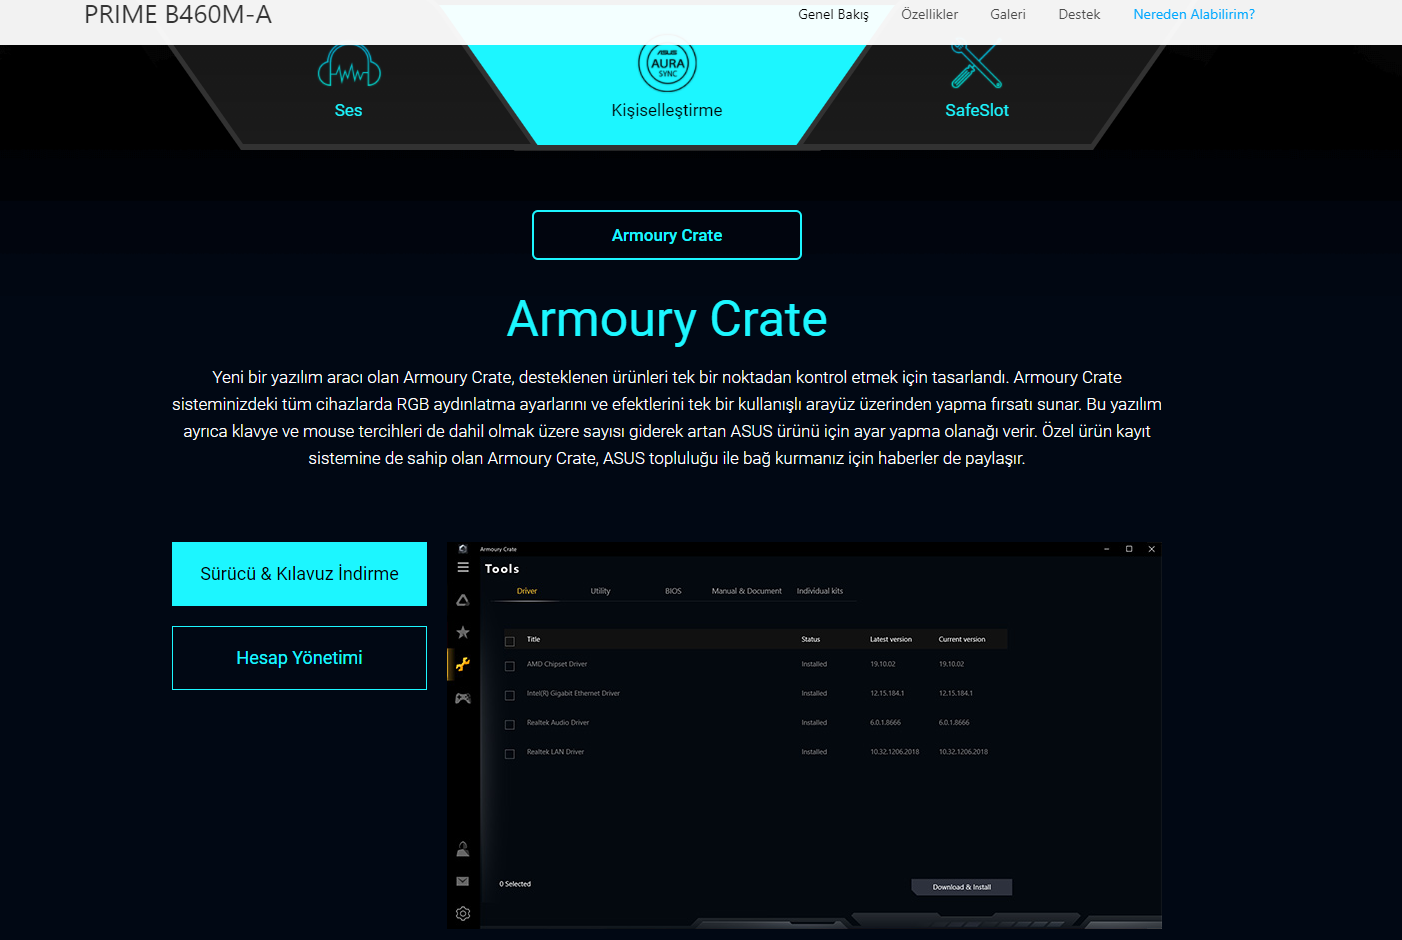Click Installed status of AMD Chipset Driver
Viewport: 1402px width, 940px height.
(814, 664)
